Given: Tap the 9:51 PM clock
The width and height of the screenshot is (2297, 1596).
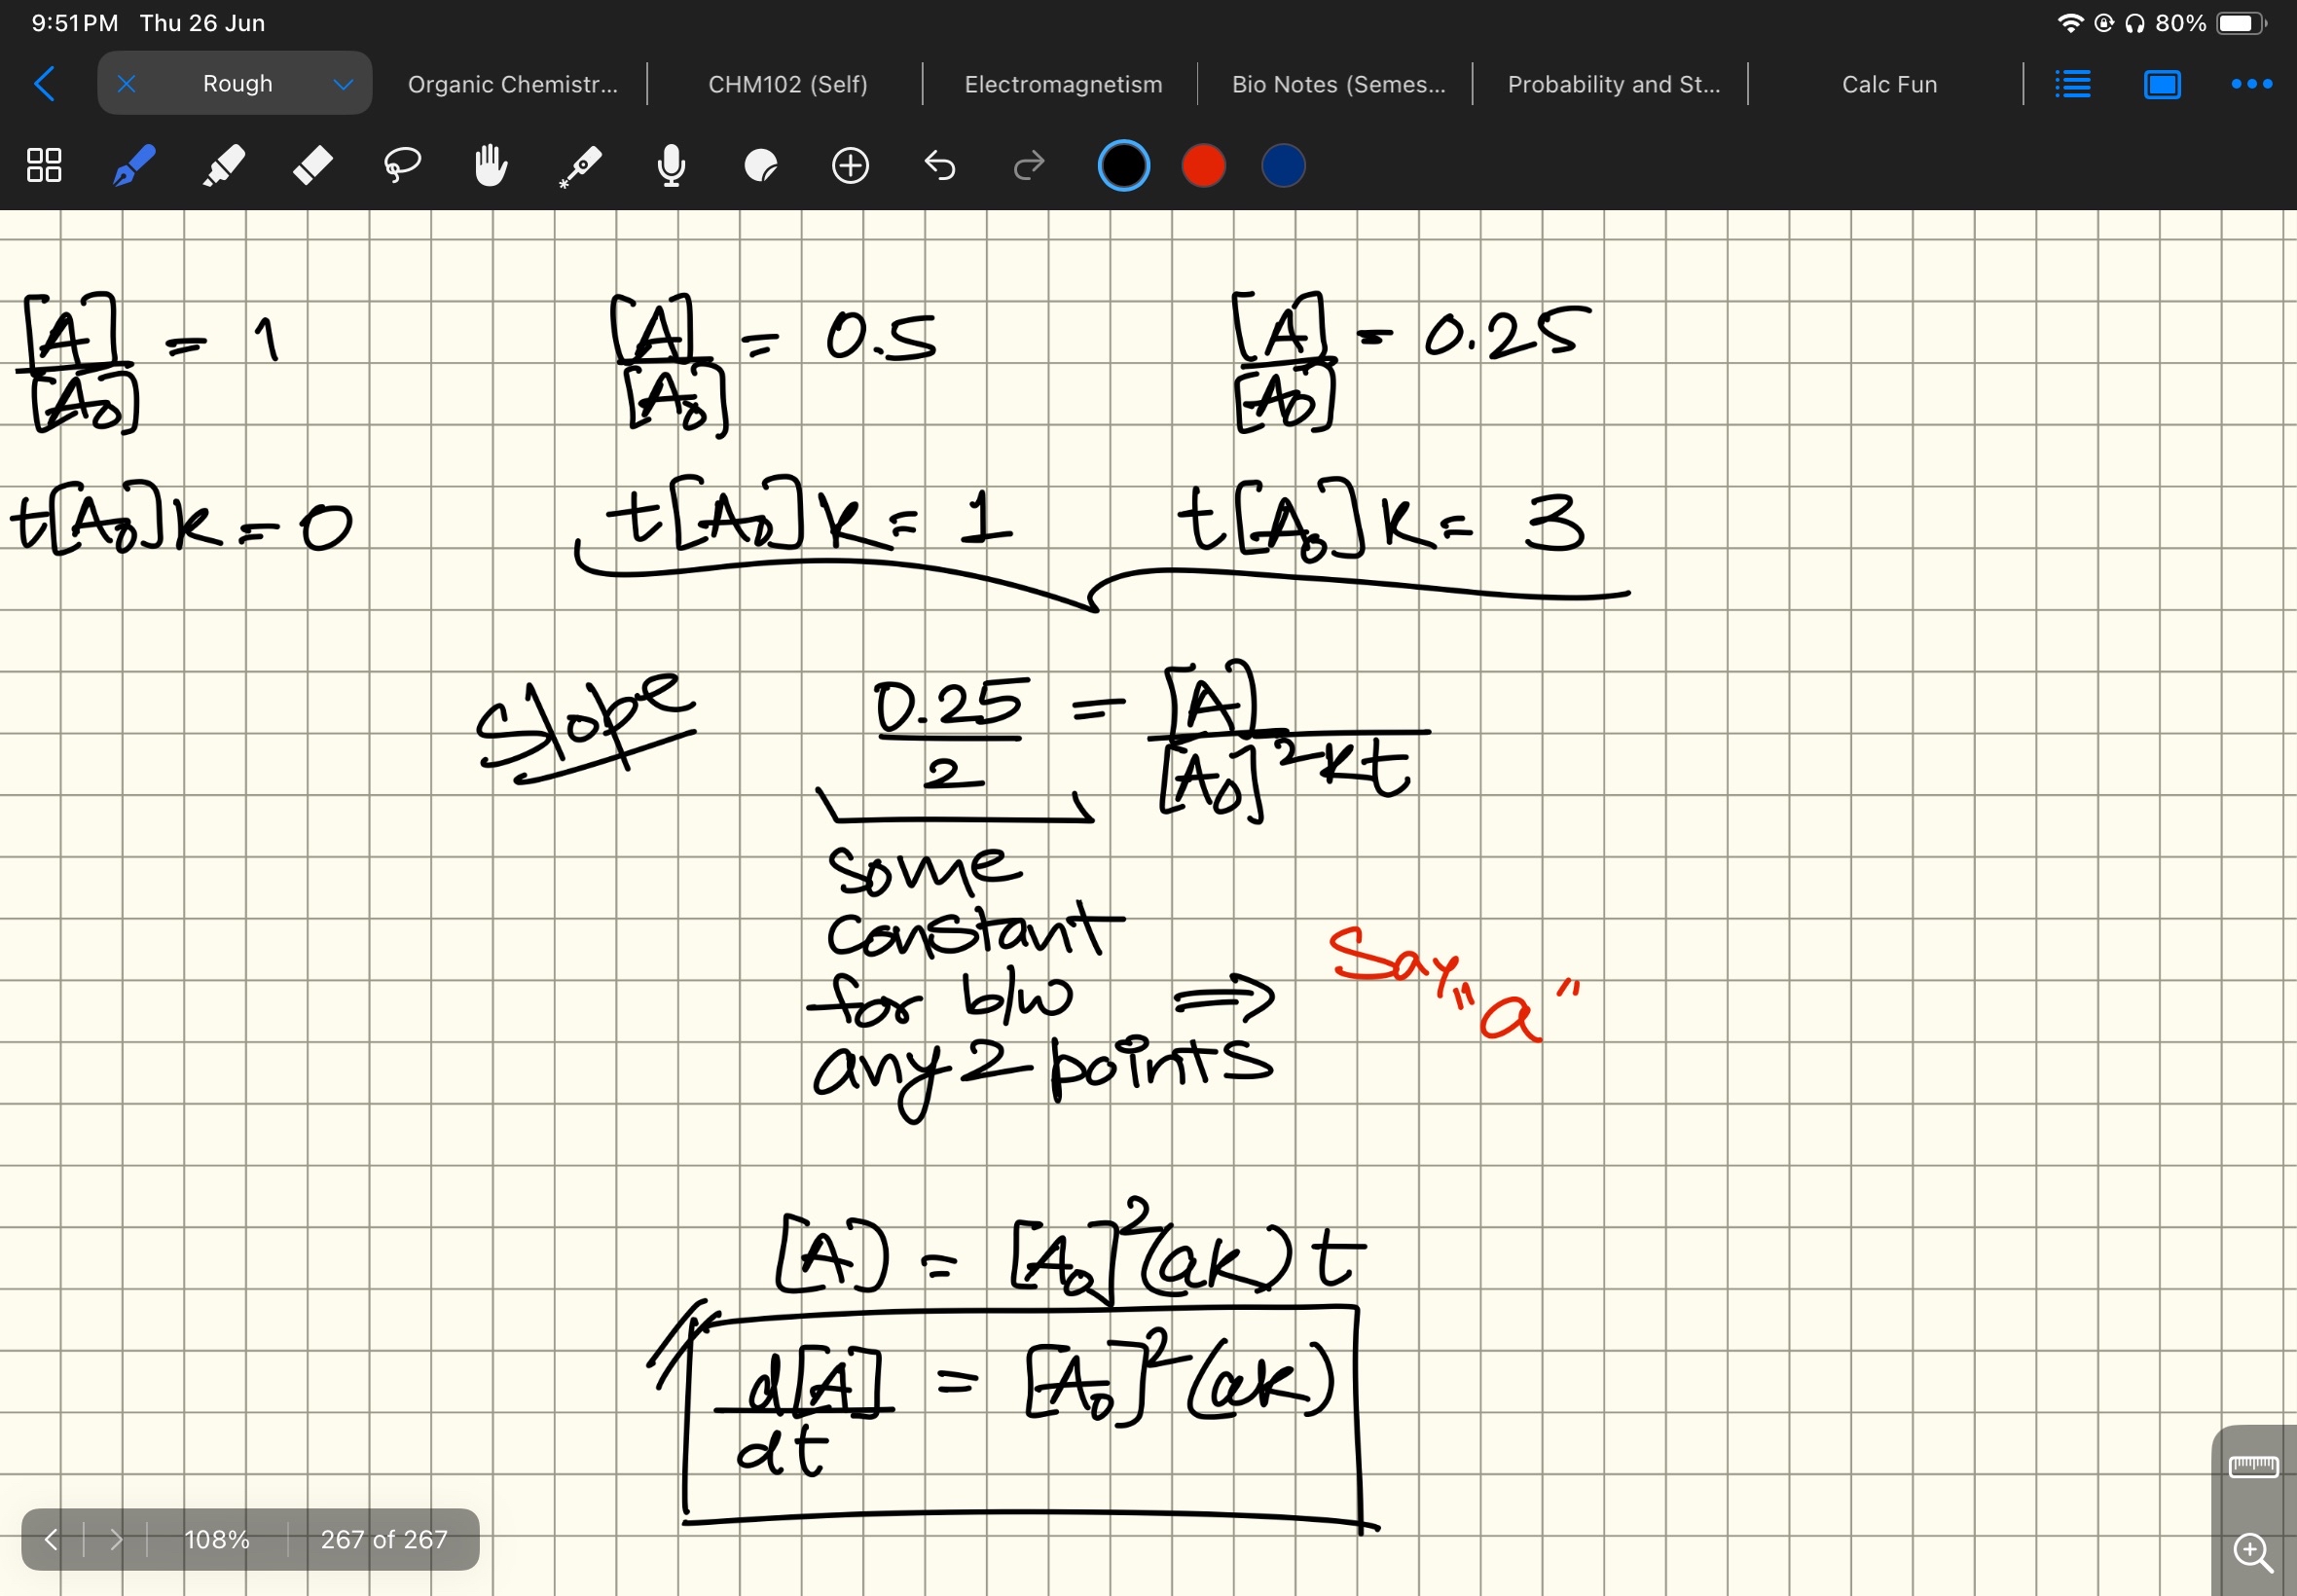Looking at the screenshot, I should click(75, 23).
